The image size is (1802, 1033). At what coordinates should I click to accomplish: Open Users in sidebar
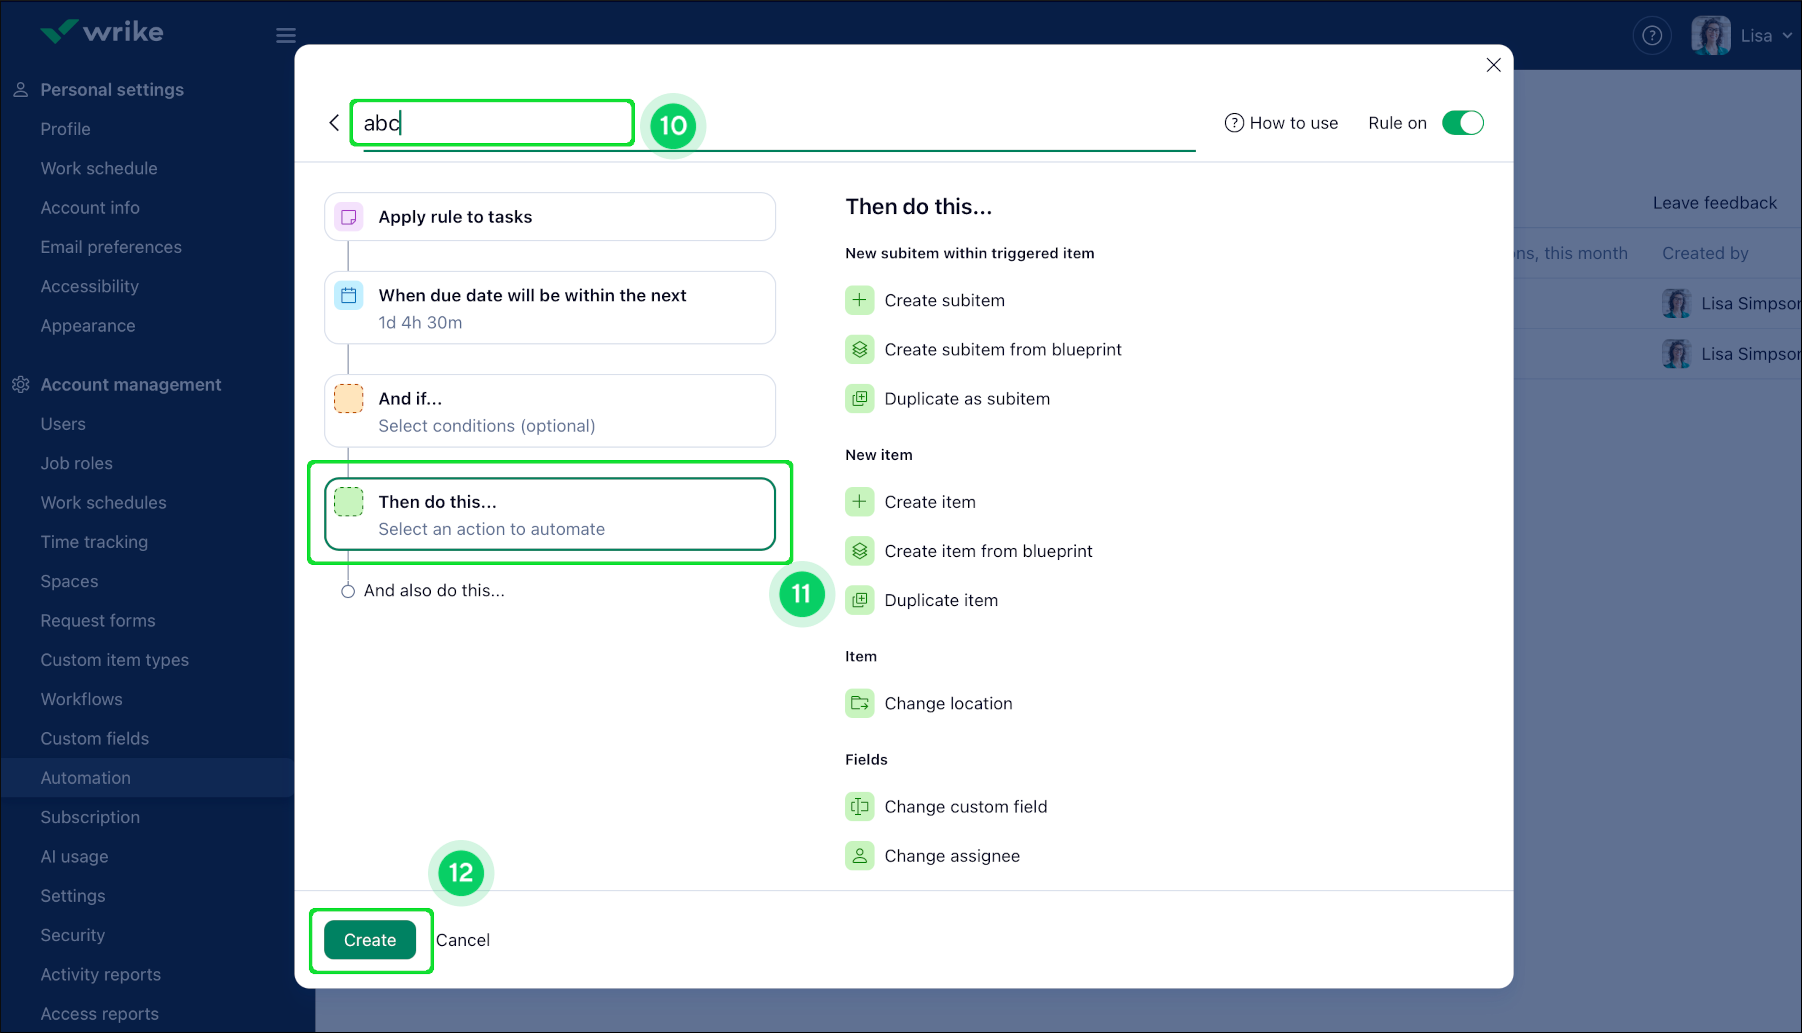click(x=63, y=424)
